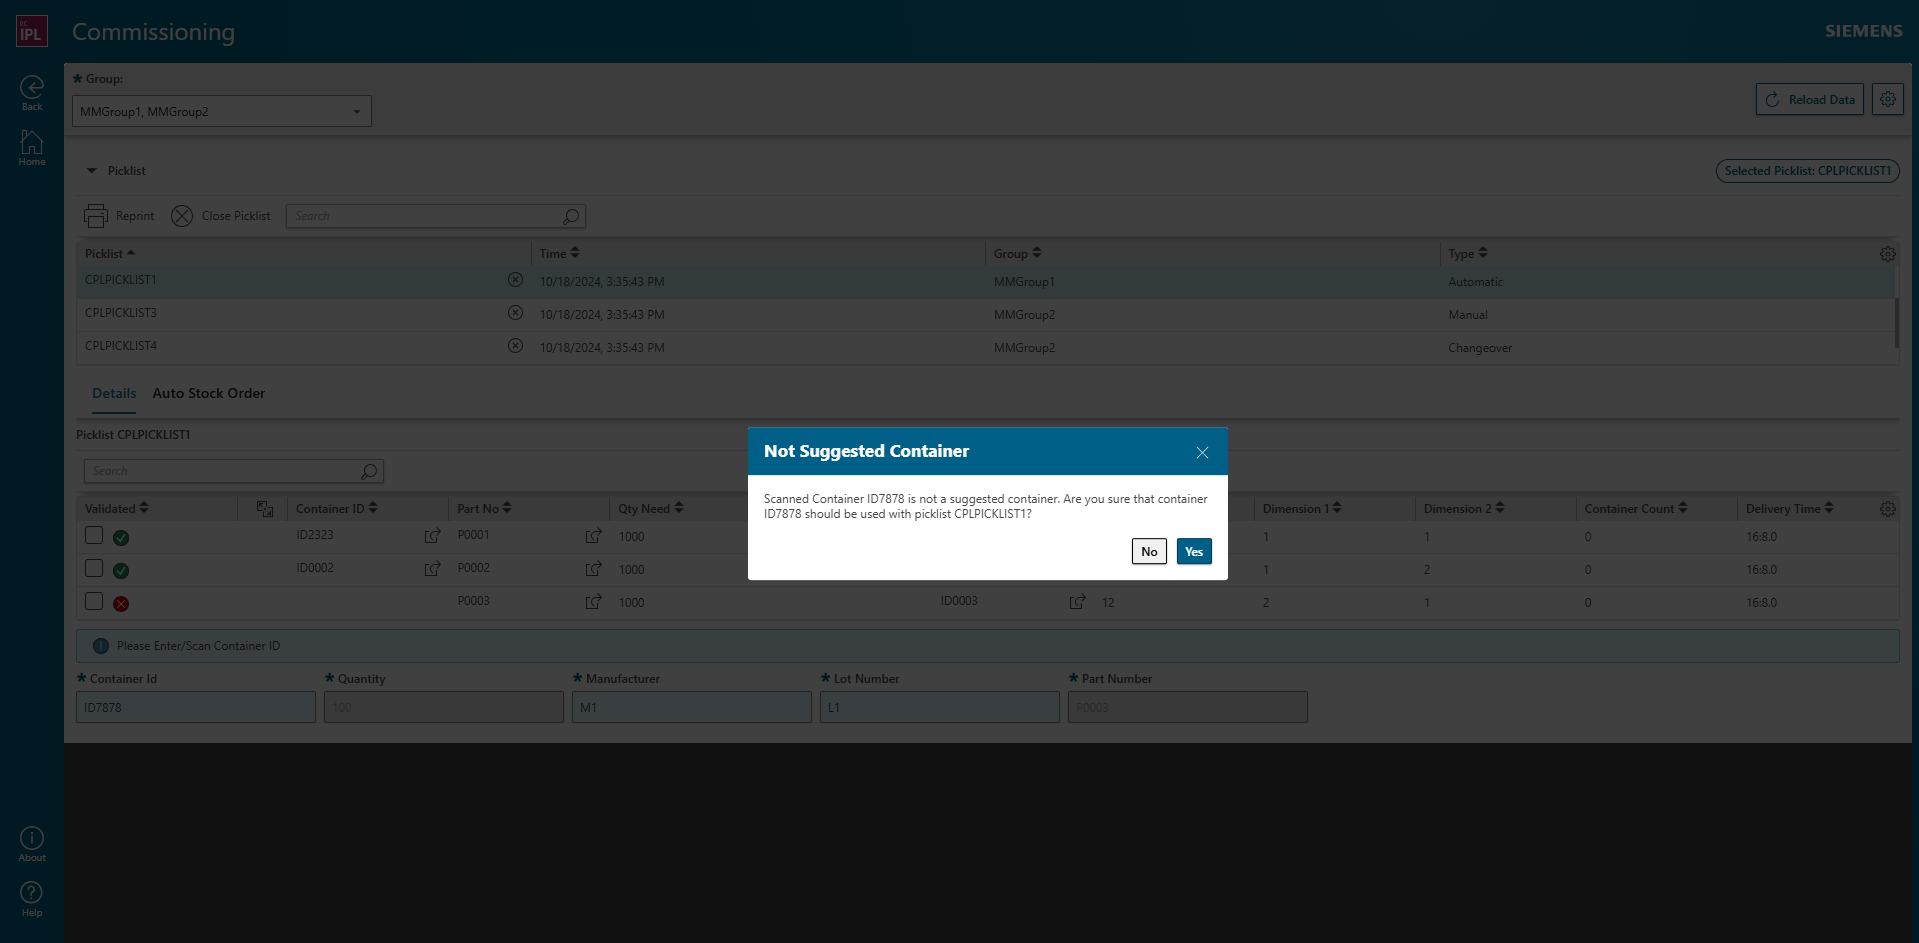Select the Details tab
1919x943 pixels.
pyautogui.click(x=113, y=393)
